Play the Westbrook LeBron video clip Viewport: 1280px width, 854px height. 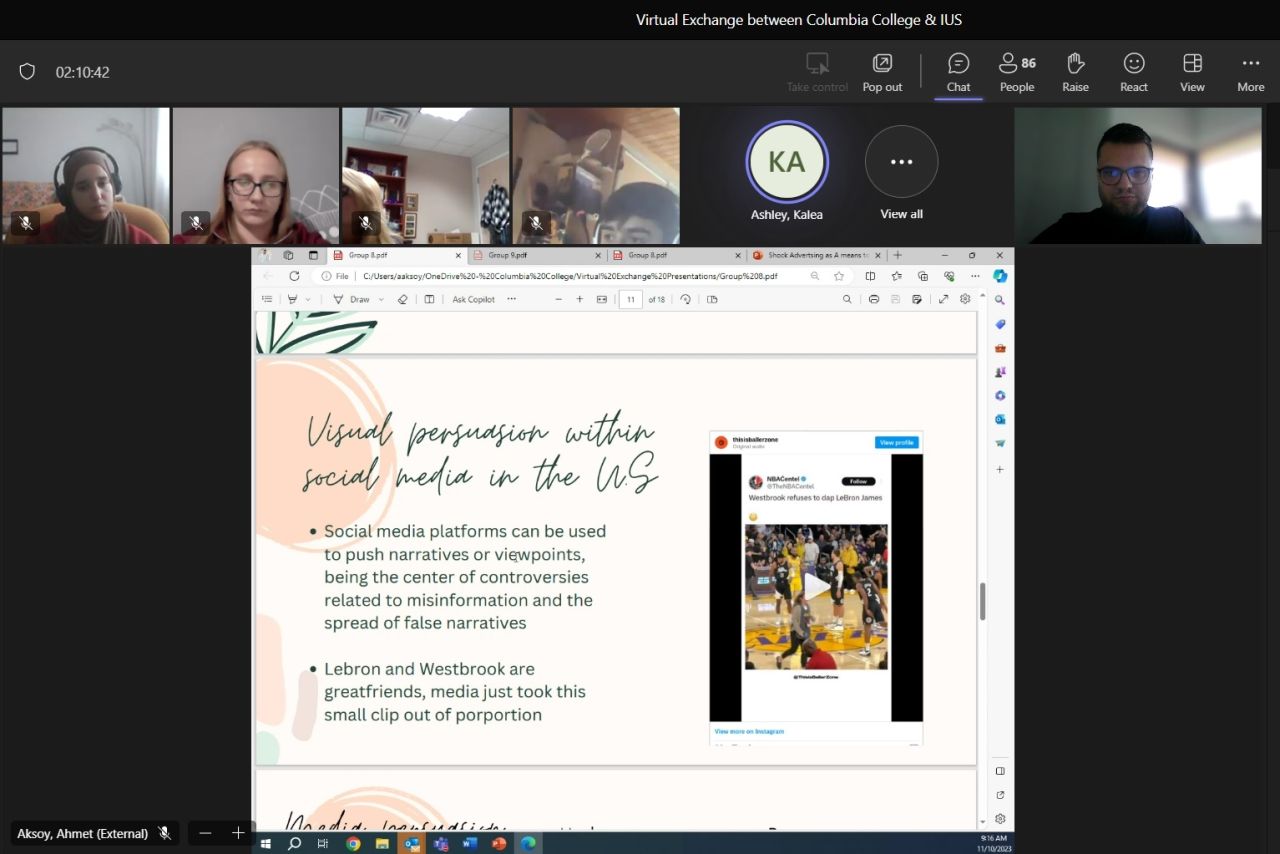coord(815,588)
